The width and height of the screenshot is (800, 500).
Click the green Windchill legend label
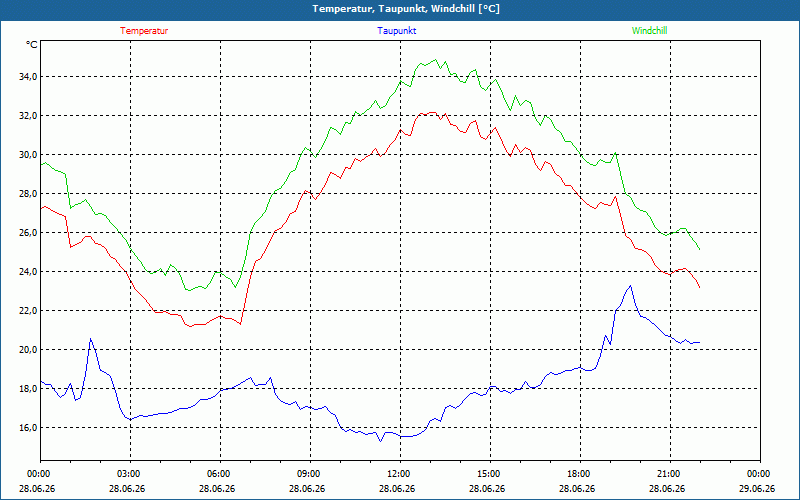click(x=649, y=31)
